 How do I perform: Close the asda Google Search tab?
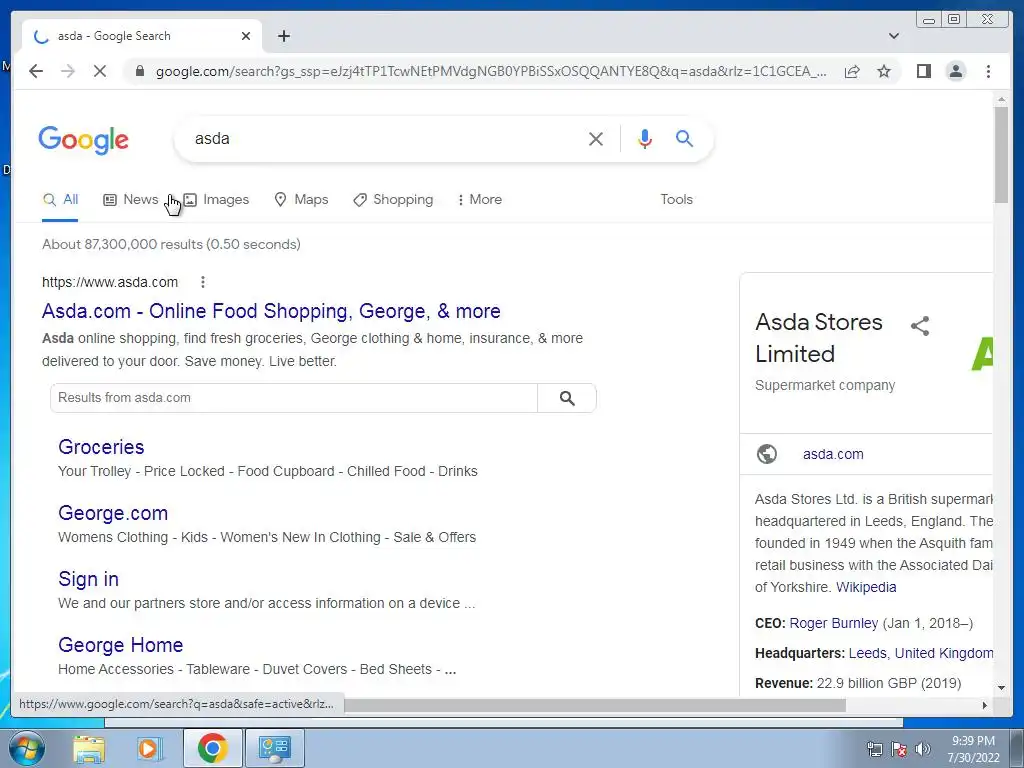(246, 36)
